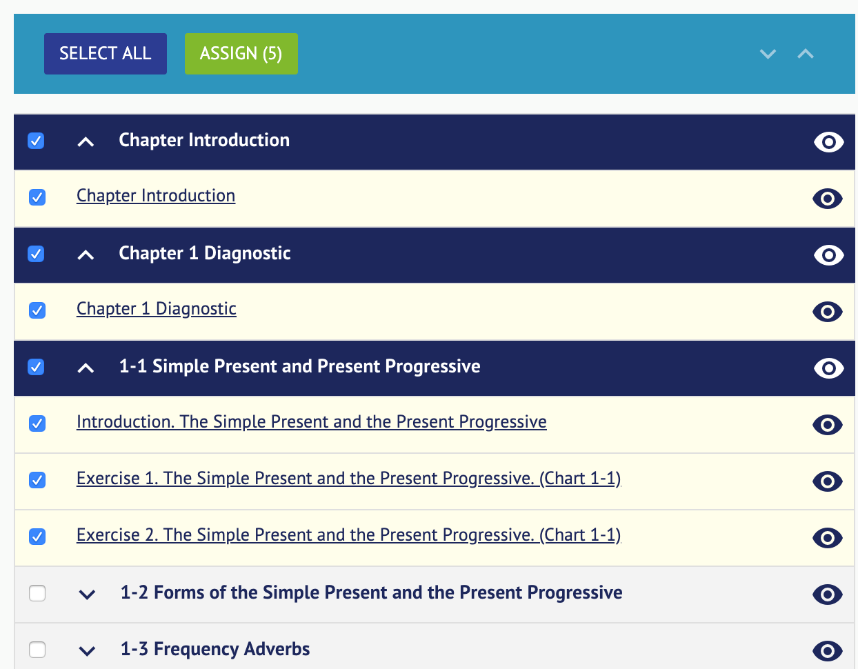Open eye preview for Chapter 1 Diagnostic item
The height and width of the screenshot is (669, 858).
(828, 311)
